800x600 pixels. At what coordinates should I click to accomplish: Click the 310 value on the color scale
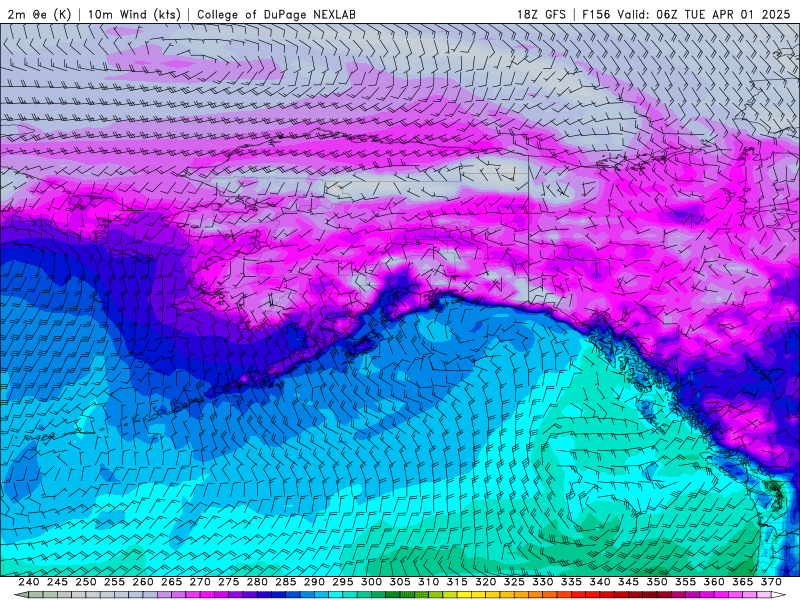[429, 582]
